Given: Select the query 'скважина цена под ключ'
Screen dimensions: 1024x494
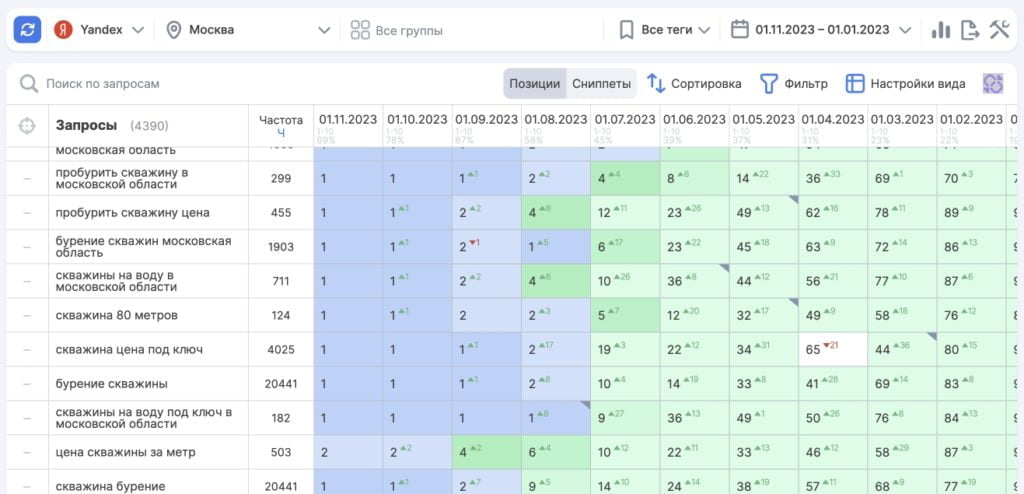Looking at the screenshot, I should (x=130, y=350).
